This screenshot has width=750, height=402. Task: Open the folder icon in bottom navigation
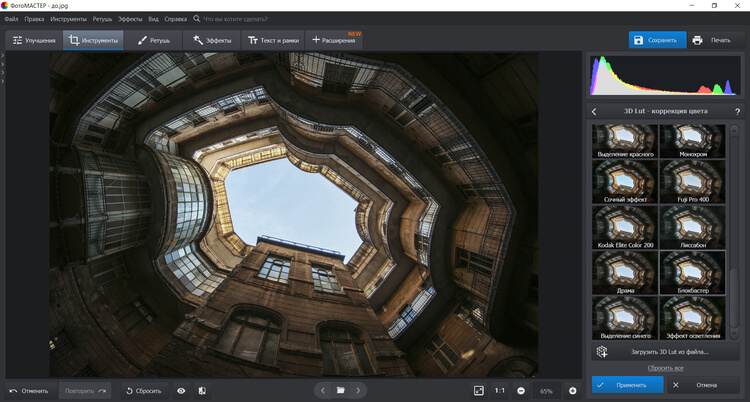341,390
